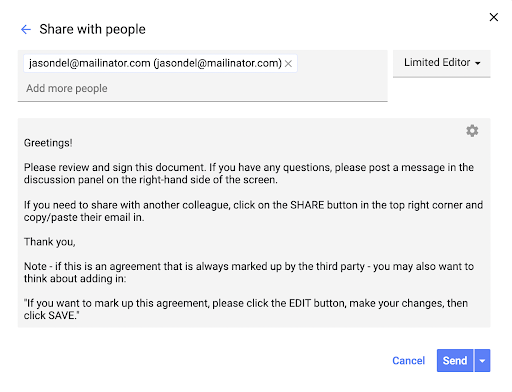Viewport: 512px width, 392px height.
Task: Remove the jasondel@mailinator.com recipient chip
Action: click(289, 63)
